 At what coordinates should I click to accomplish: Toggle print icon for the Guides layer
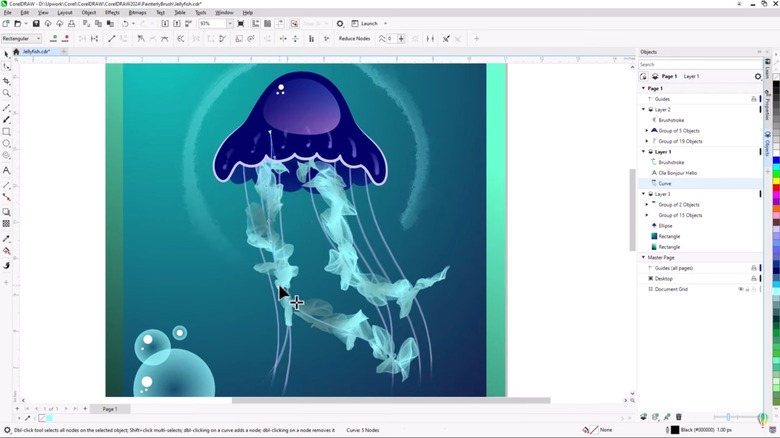tap(753, 99)
